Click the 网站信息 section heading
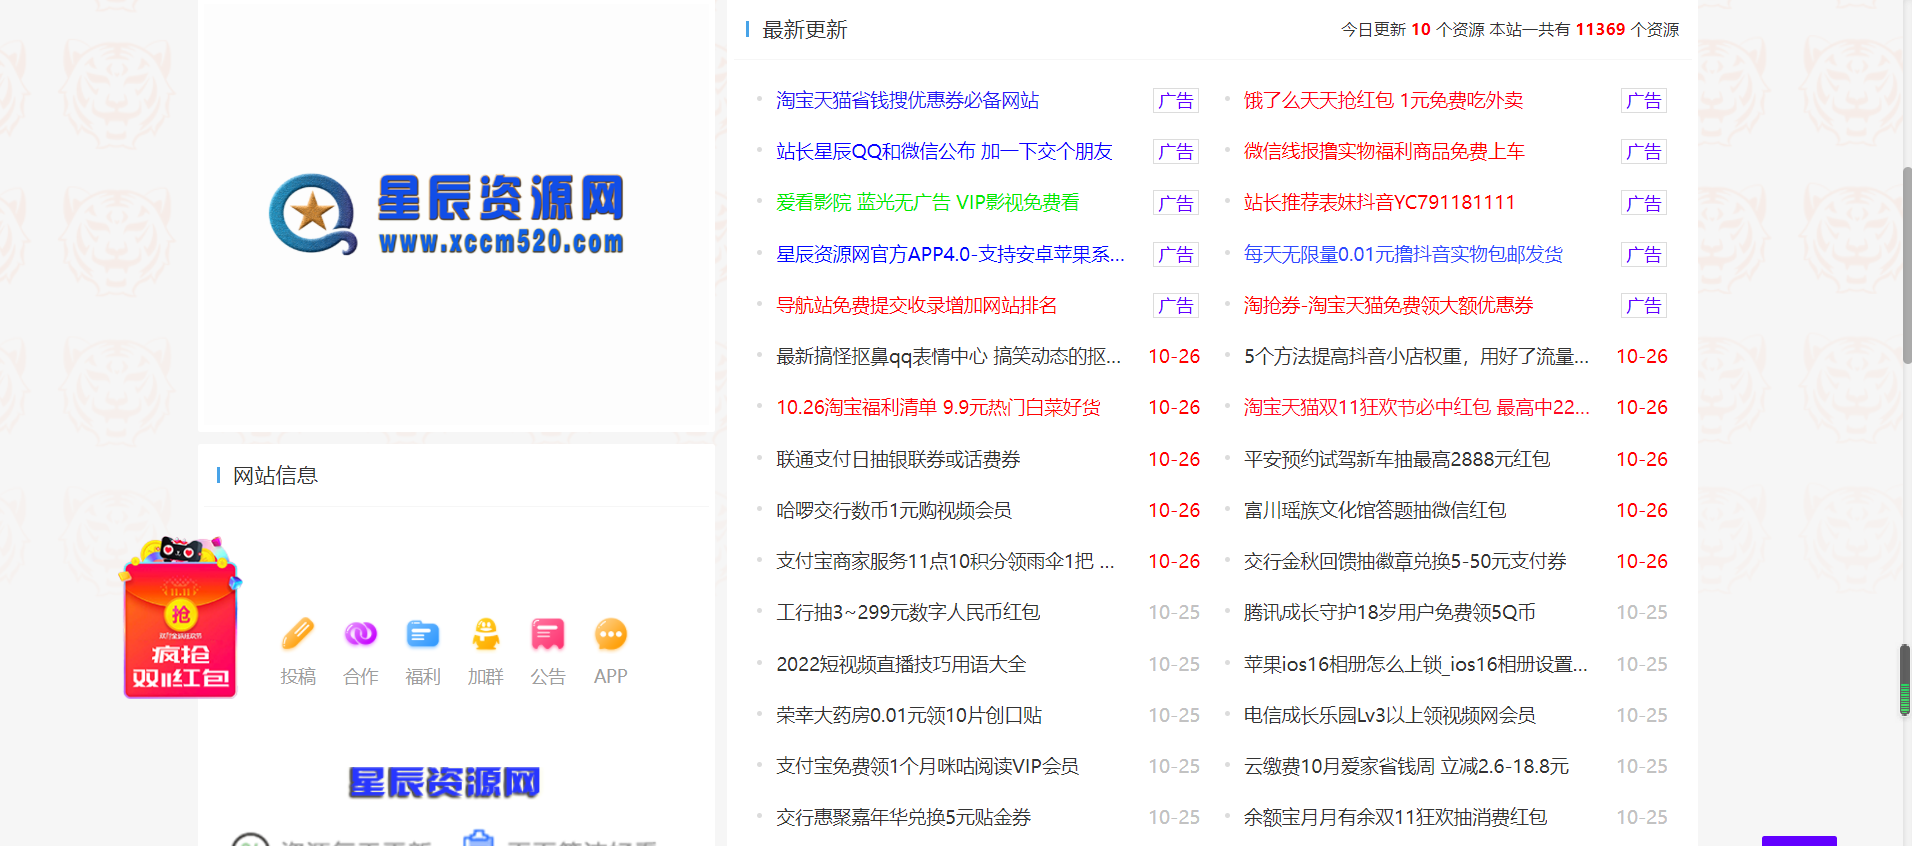 275,475
